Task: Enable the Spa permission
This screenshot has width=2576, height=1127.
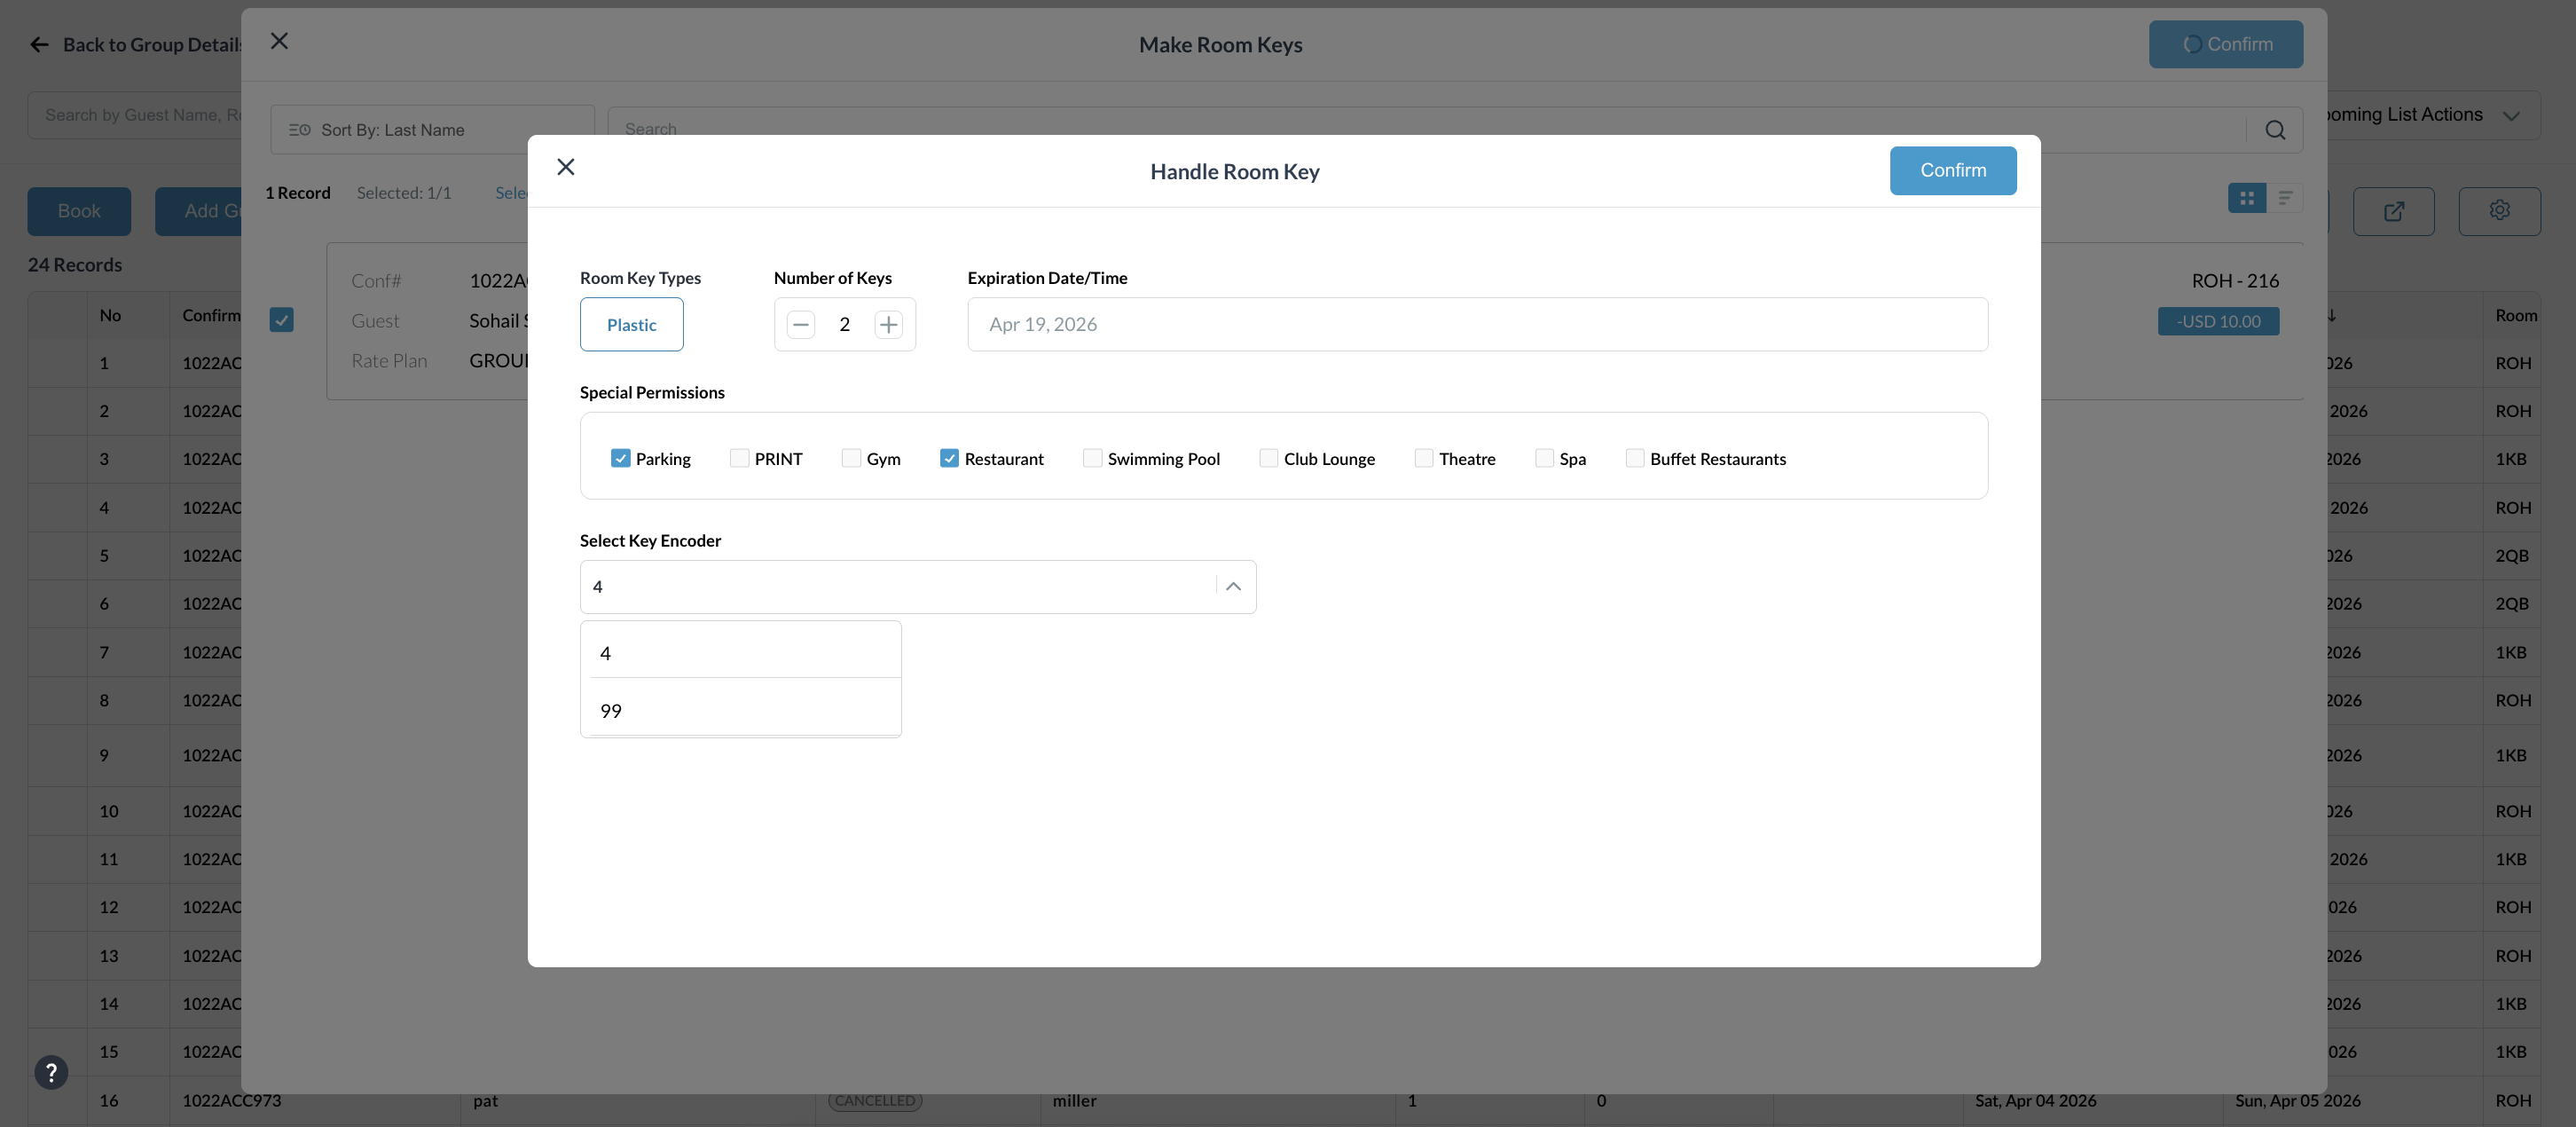Action: (1544, 458)
